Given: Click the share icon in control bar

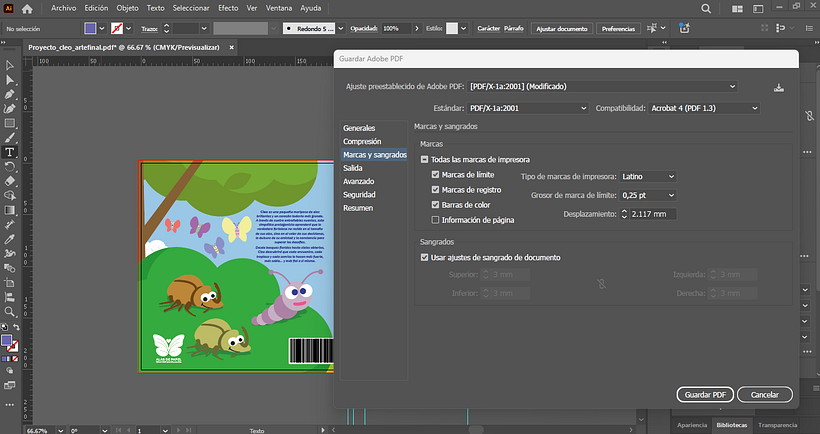Looking at the screenshot, I should click(684, 28).
